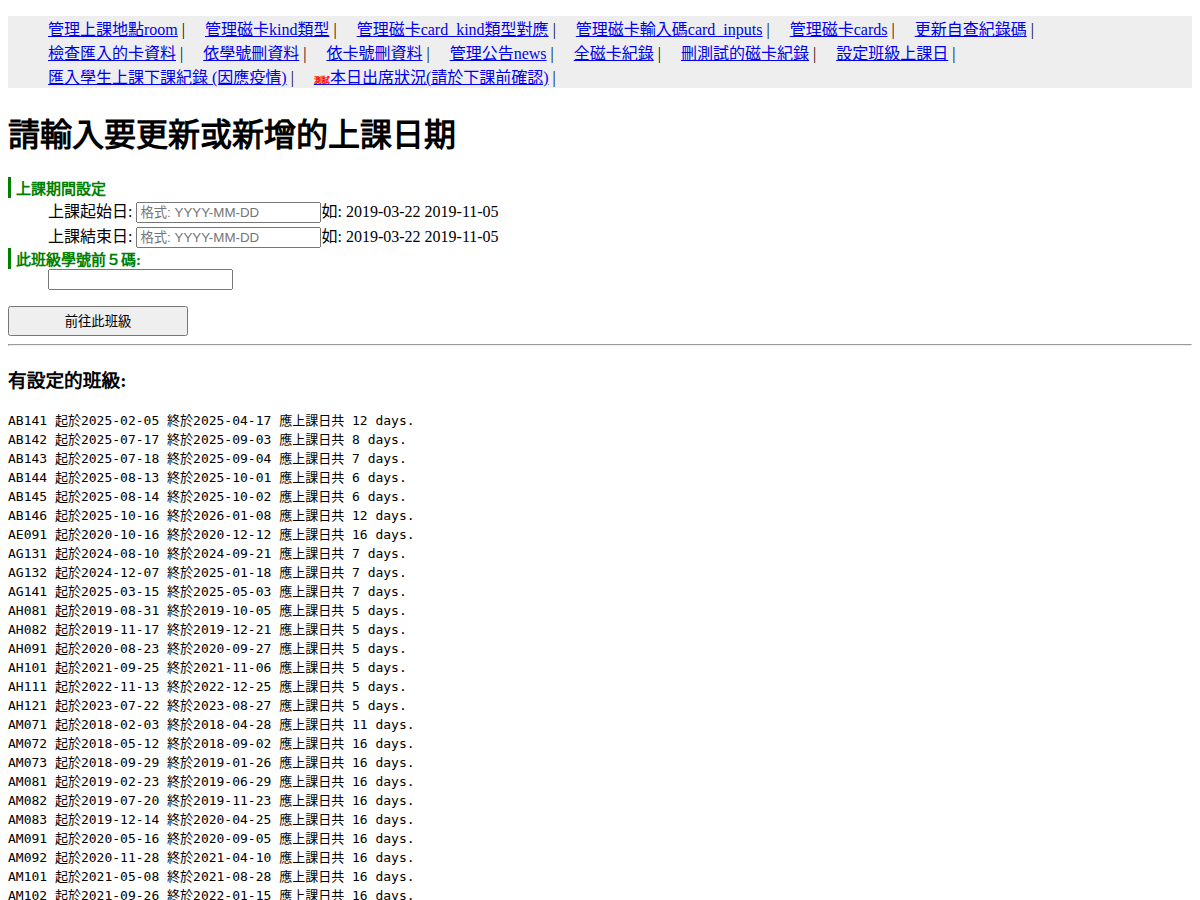This screenshot has width=1200, height=900.
Task: Click the red new icon beside 本日出席狀況
Action: (x=322, y=80)
